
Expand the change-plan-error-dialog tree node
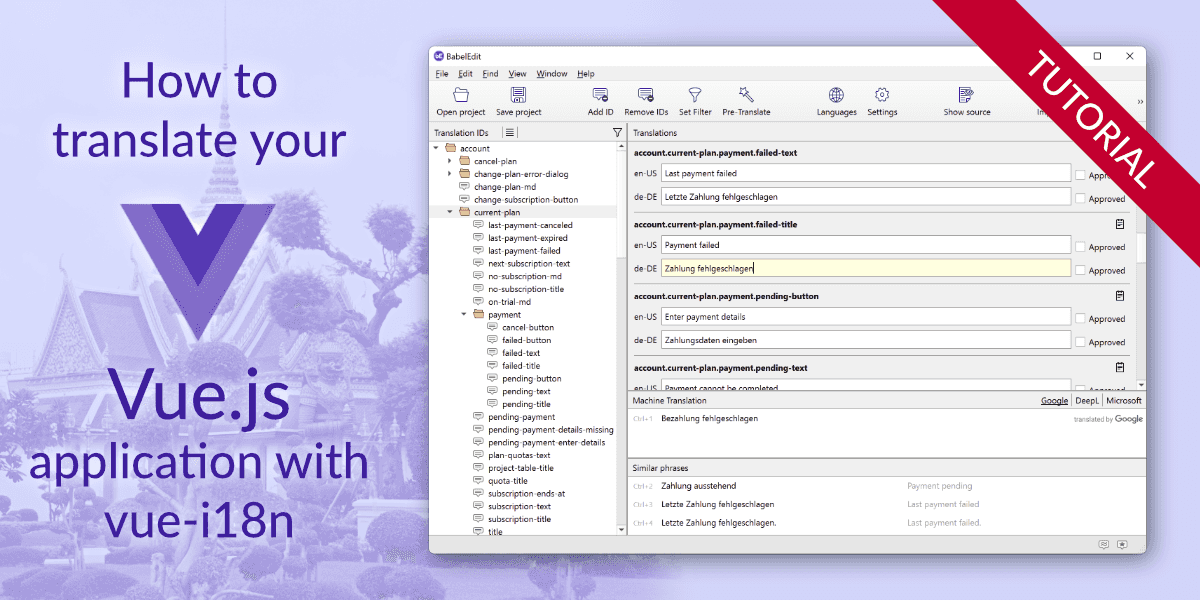pyautogui.click(x=450, y=174)
